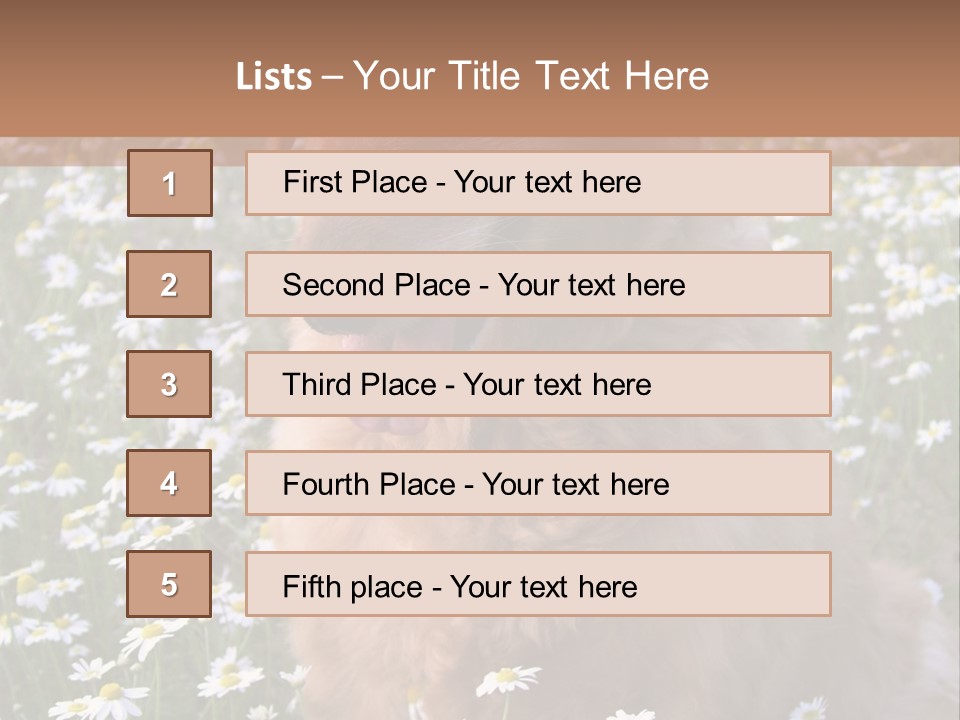The height and width of the screenshot is (720, 960).
Task: Select the number 2 square
Action: (169, 284)
